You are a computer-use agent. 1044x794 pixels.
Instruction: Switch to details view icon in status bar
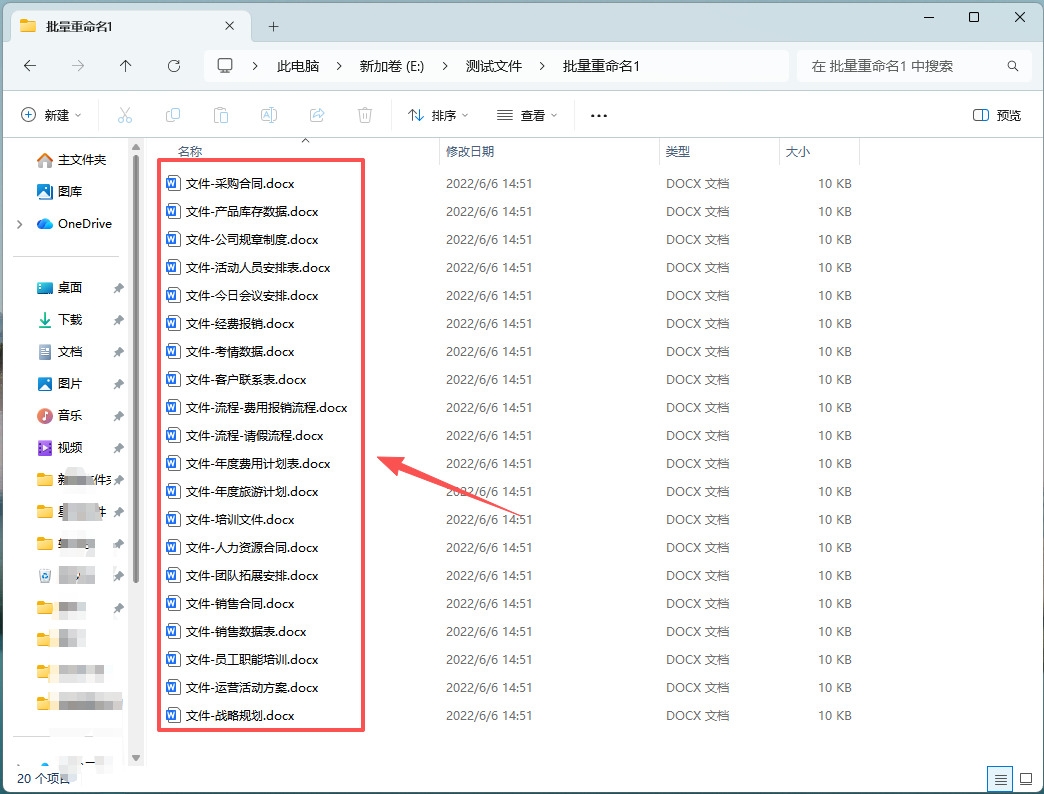(x=999, y=779)
